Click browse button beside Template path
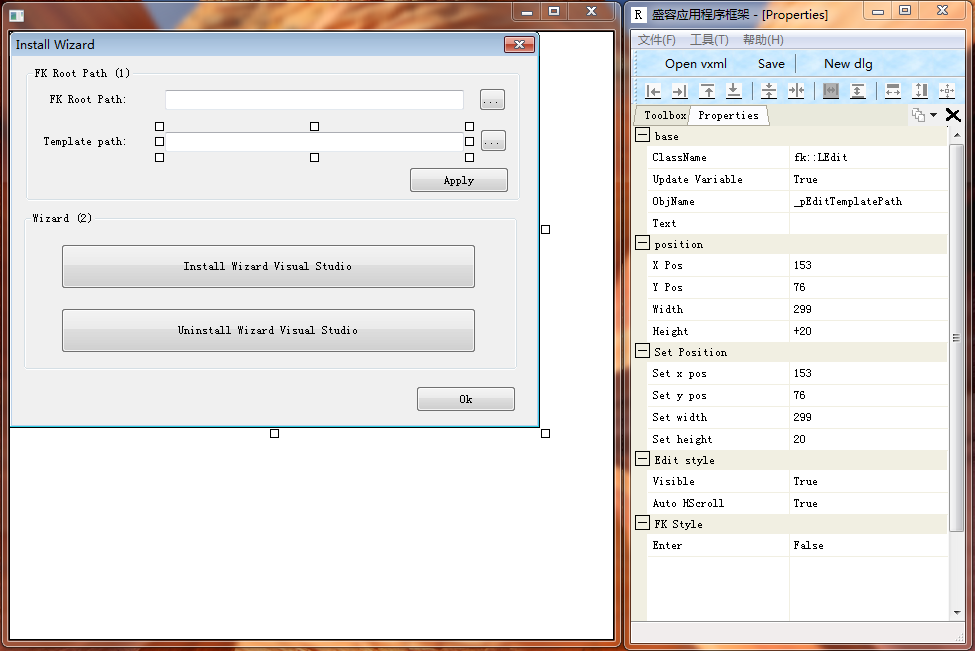975x651 pixels. (x=493, y=141)
